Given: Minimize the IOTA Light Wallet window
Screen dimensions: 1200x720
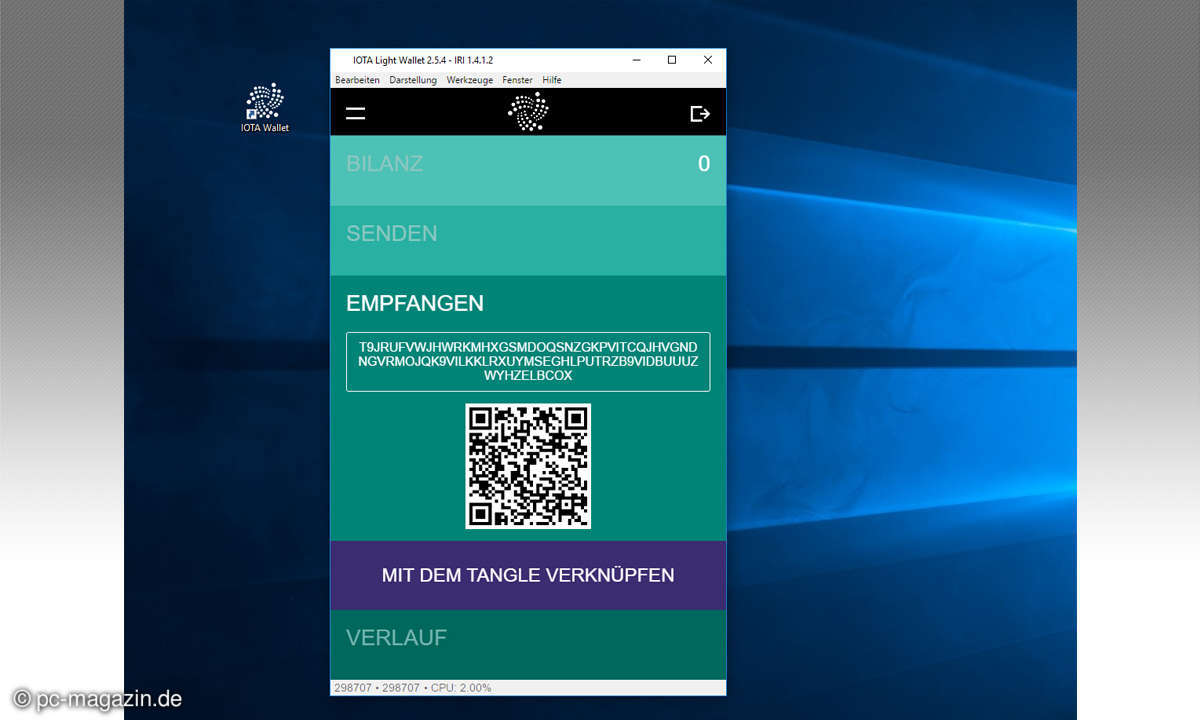Looking at the screenshot, I should (636, 60).
